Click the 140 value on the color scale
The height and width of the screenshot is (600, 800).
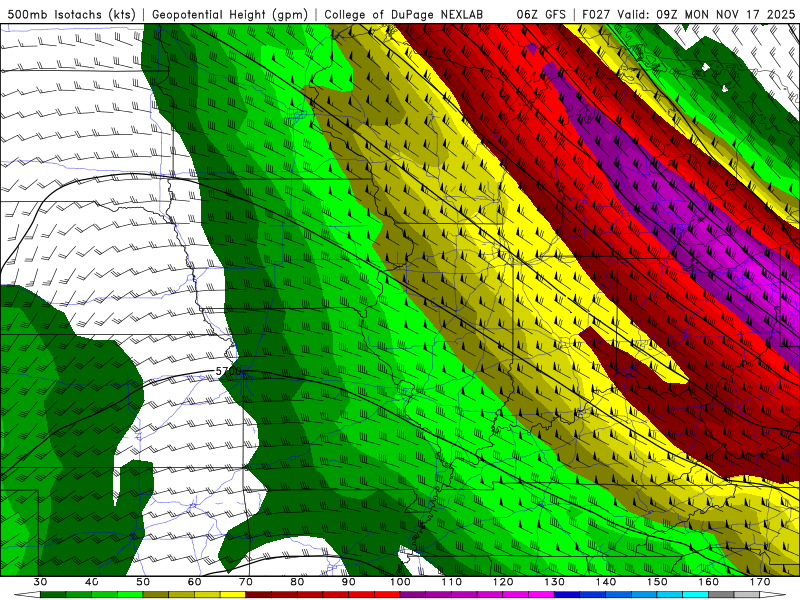pyautogui.click(x=606, y=582)
